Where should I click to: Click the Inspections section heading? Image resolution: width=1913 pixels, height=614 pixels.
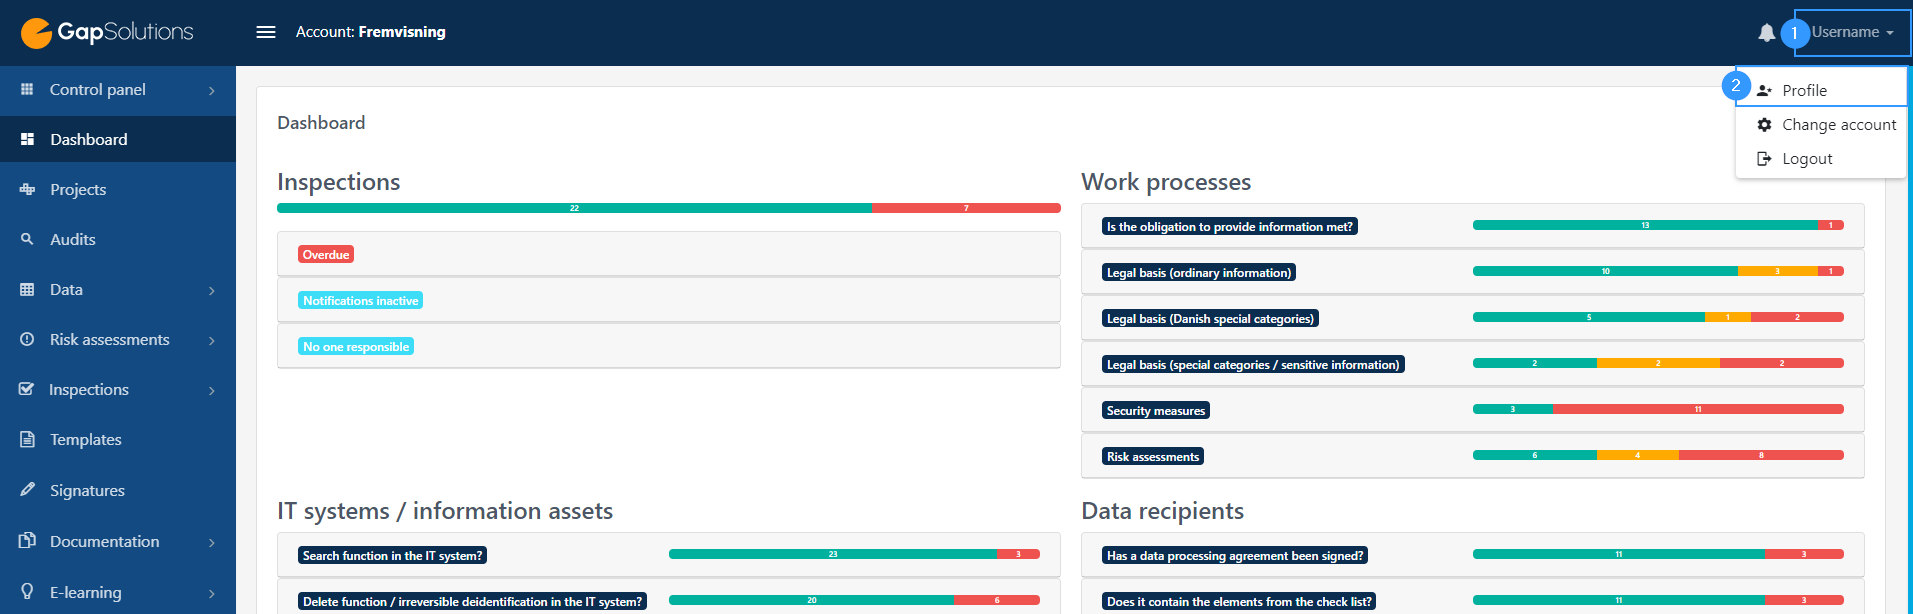(338, 182)
